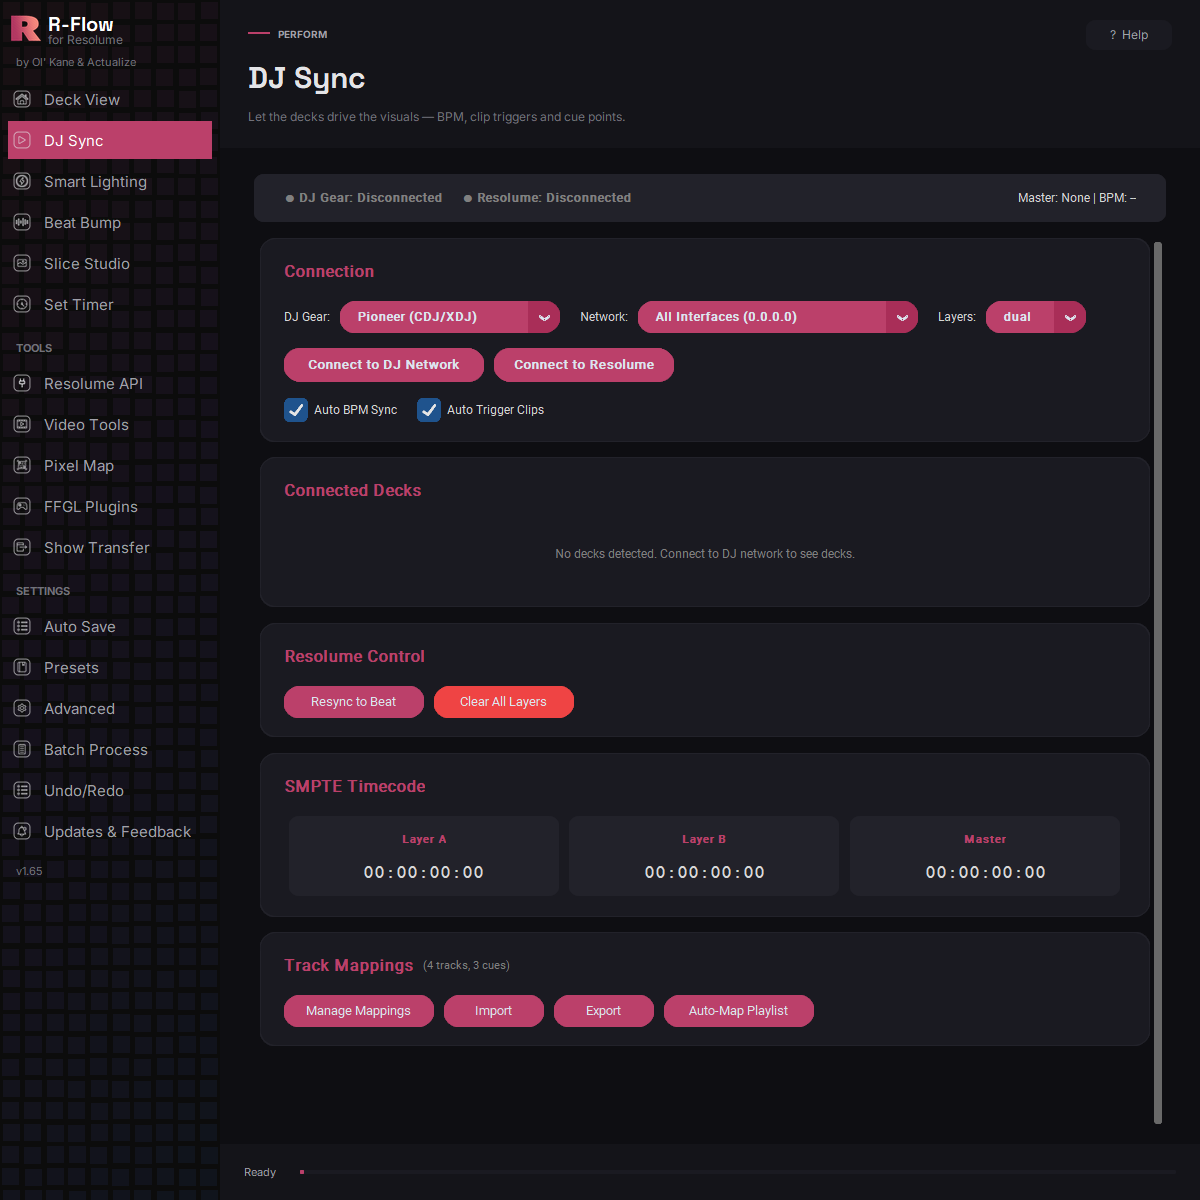Click the DJ Sync play icon
Viewport: 1200px width, 1200px height.
click(x=22, y=140)
